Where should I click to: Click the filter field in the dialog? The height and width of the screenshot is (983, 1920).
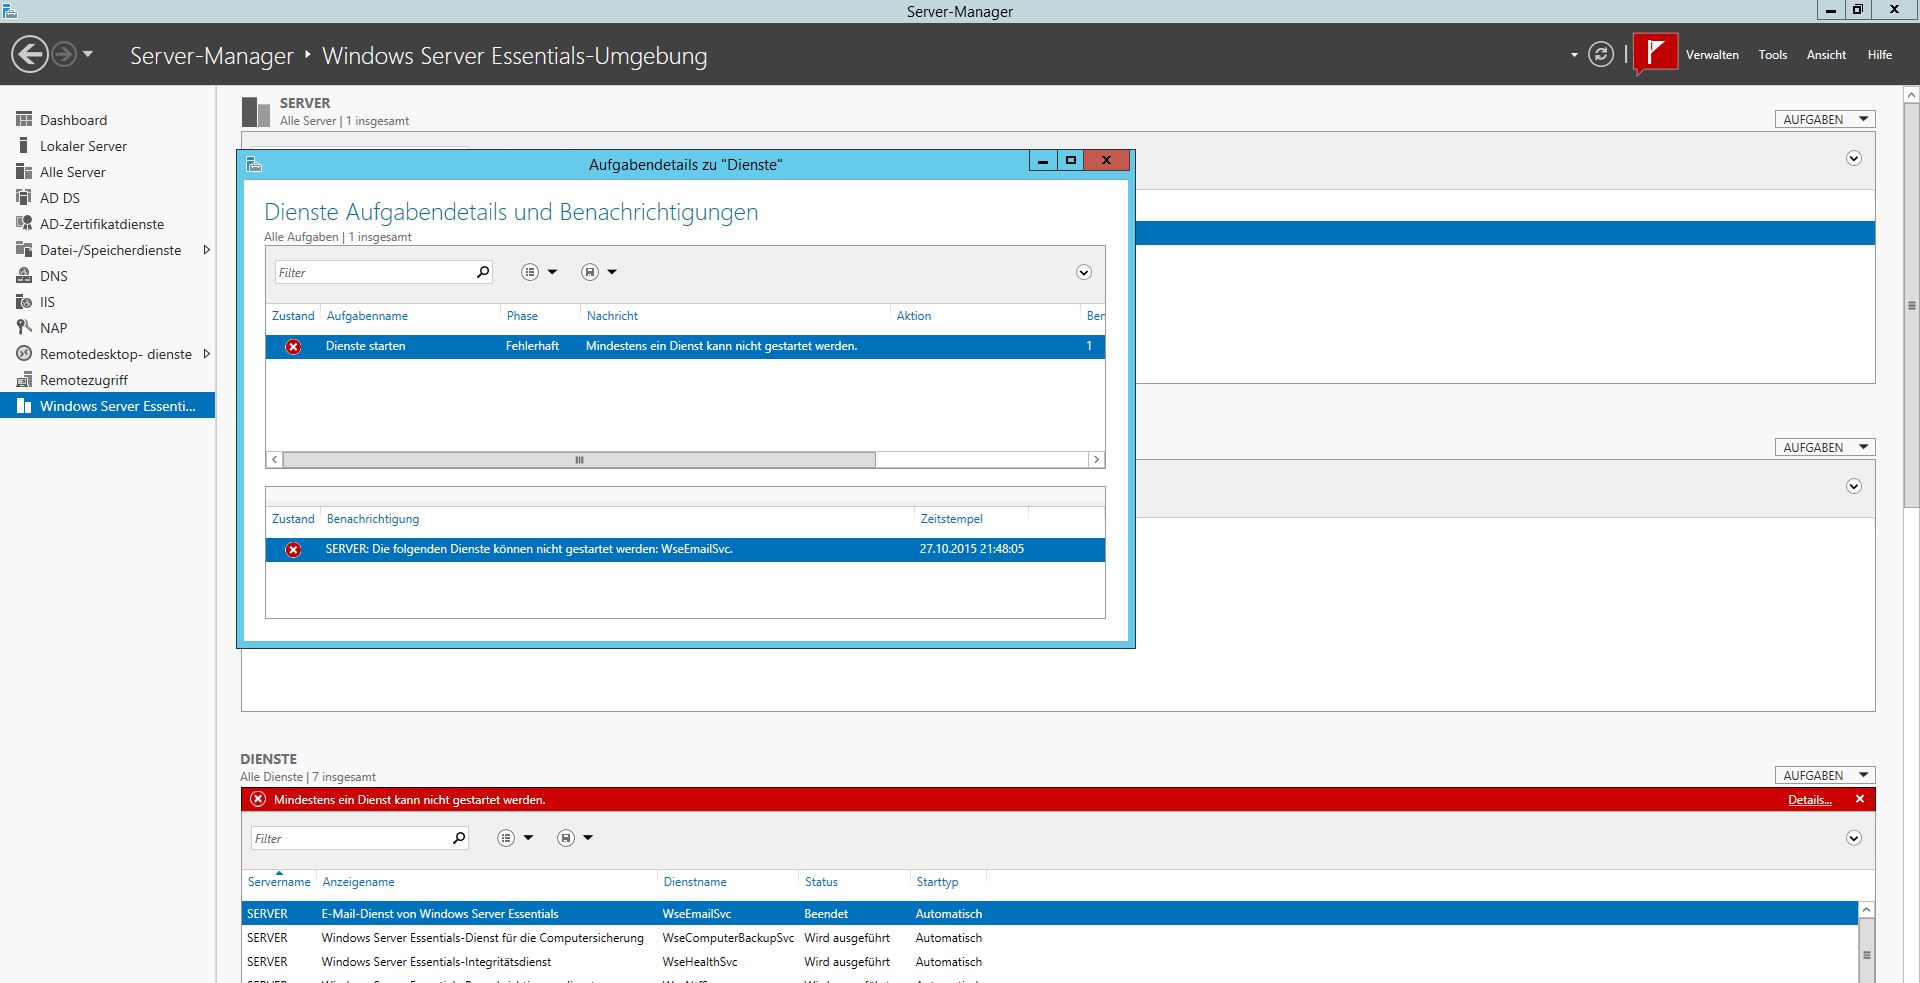coord(373,272)
